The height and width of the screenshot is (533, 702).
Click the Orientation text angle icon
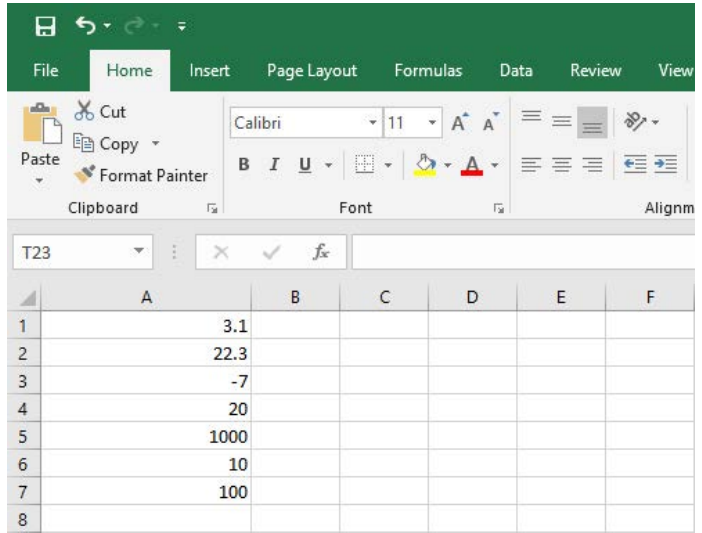click(x=634, y=121)
